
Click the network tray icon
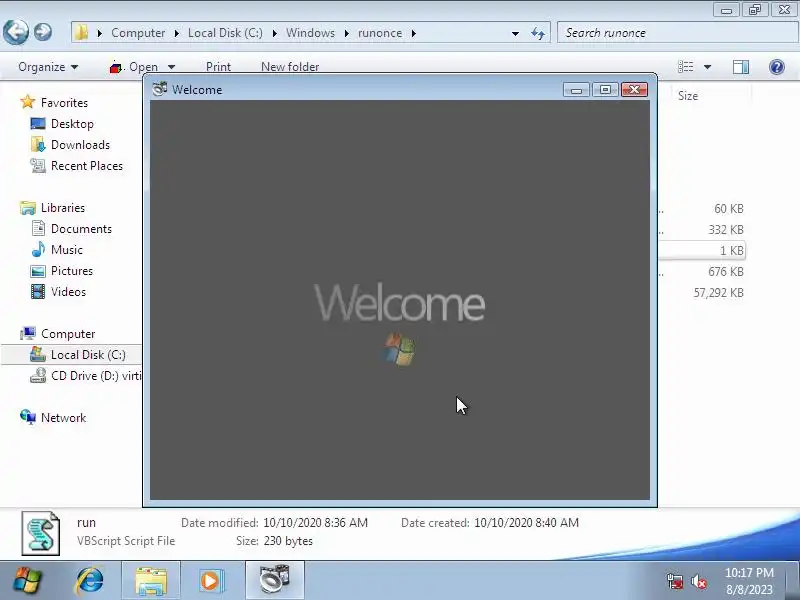pyautogui.click(x=674, y=581)
